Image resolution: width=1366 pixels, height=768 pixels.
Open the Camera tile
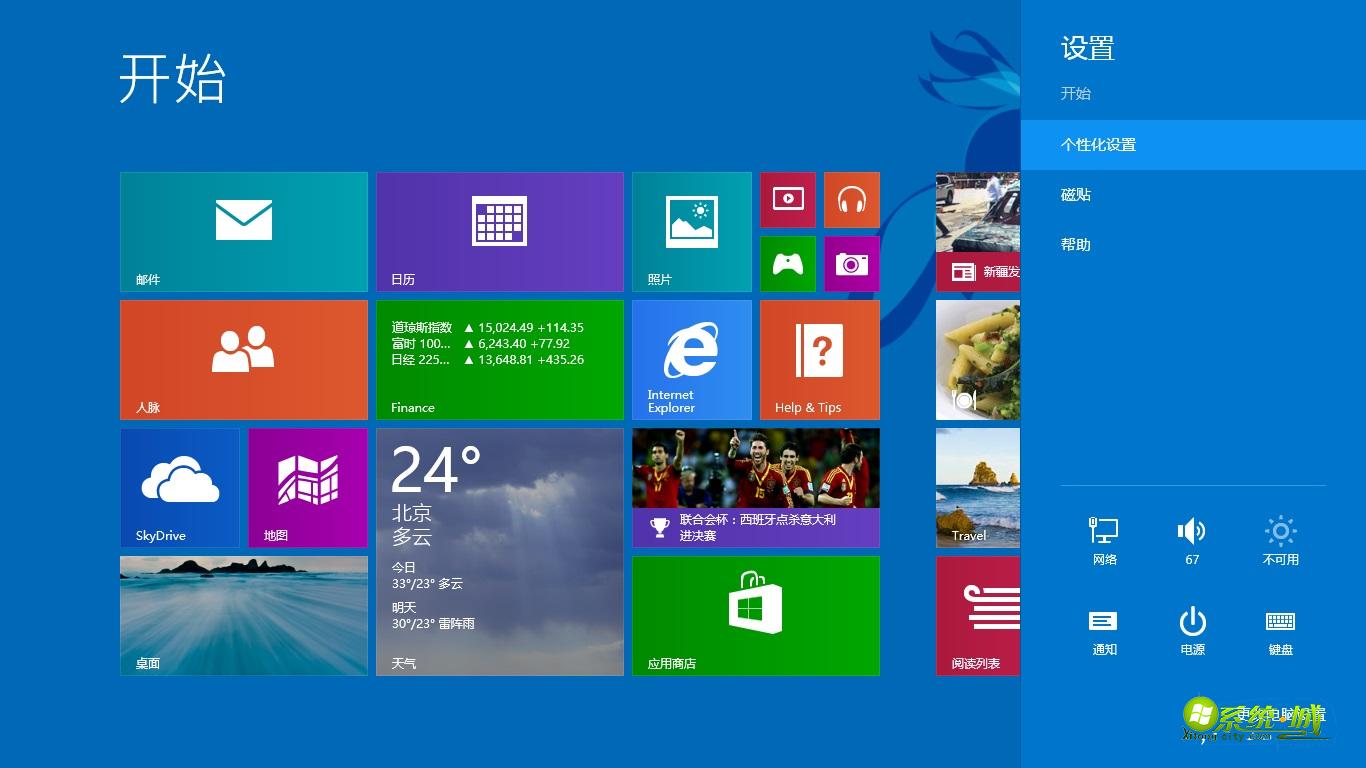coord(852,264)
